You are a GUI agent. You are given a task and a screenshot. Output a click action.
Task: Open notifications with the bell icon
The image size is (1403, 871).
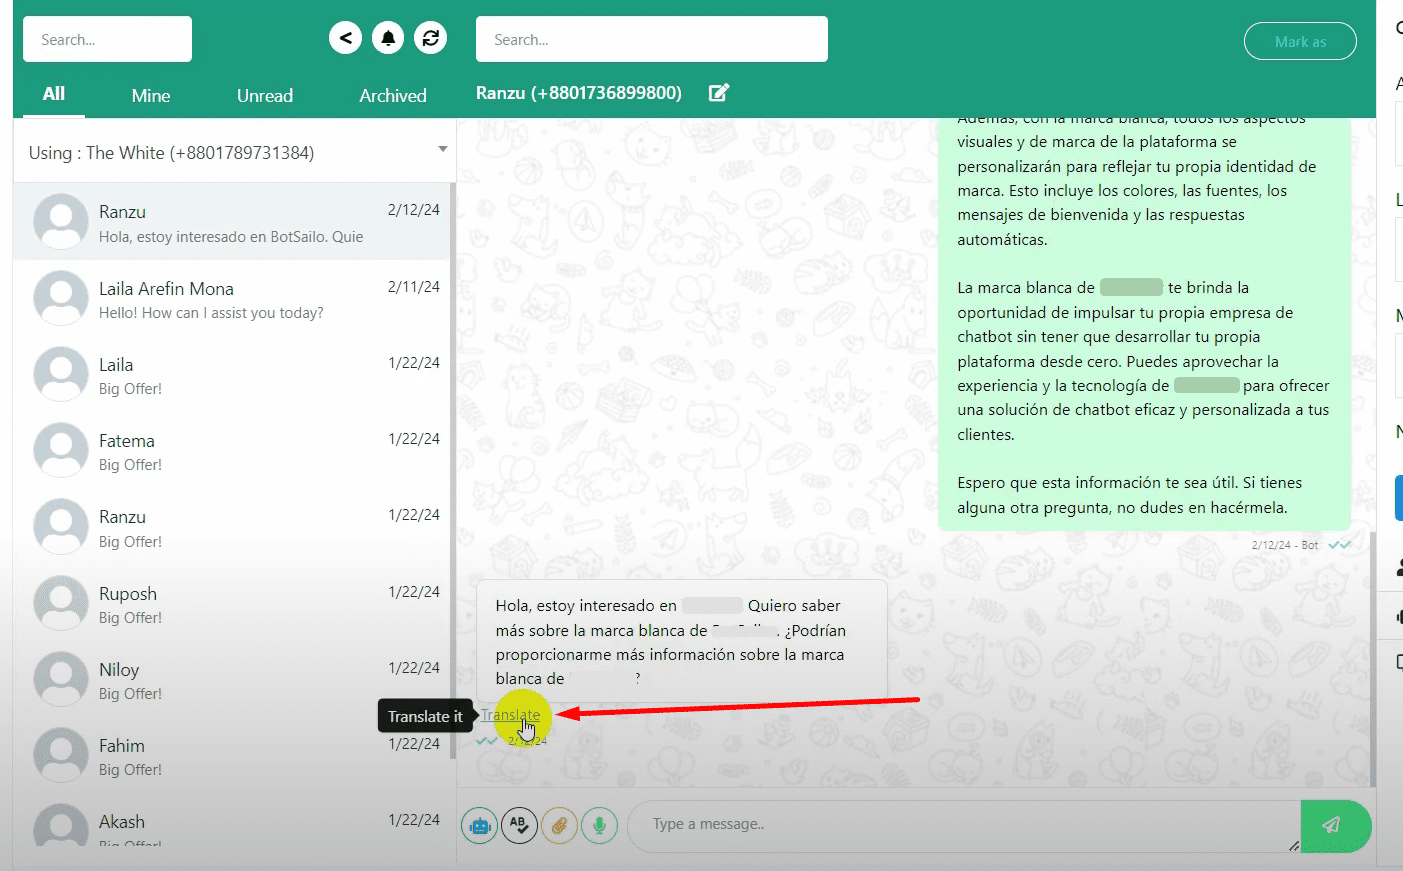coord(388,38)
